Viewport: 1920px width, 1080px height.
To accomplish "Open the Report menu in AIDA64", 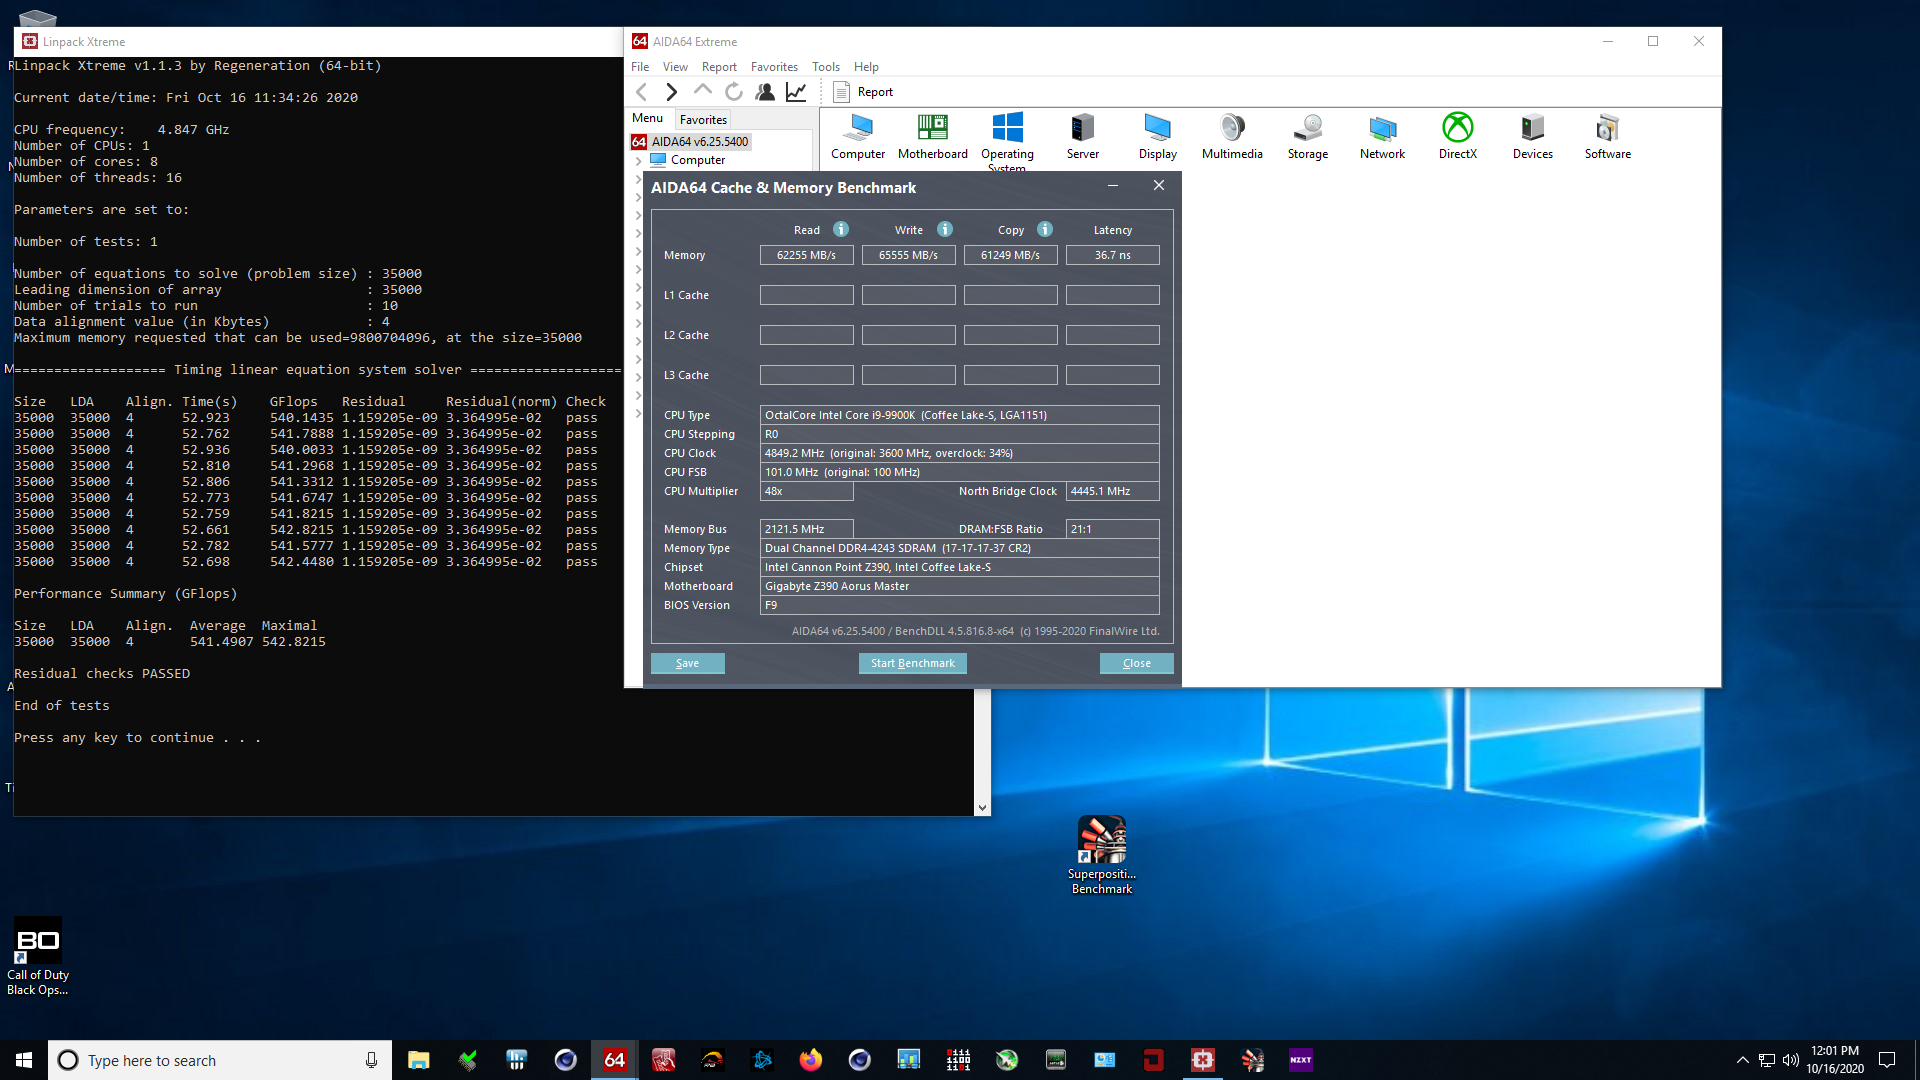I will (x=719, y=67).
